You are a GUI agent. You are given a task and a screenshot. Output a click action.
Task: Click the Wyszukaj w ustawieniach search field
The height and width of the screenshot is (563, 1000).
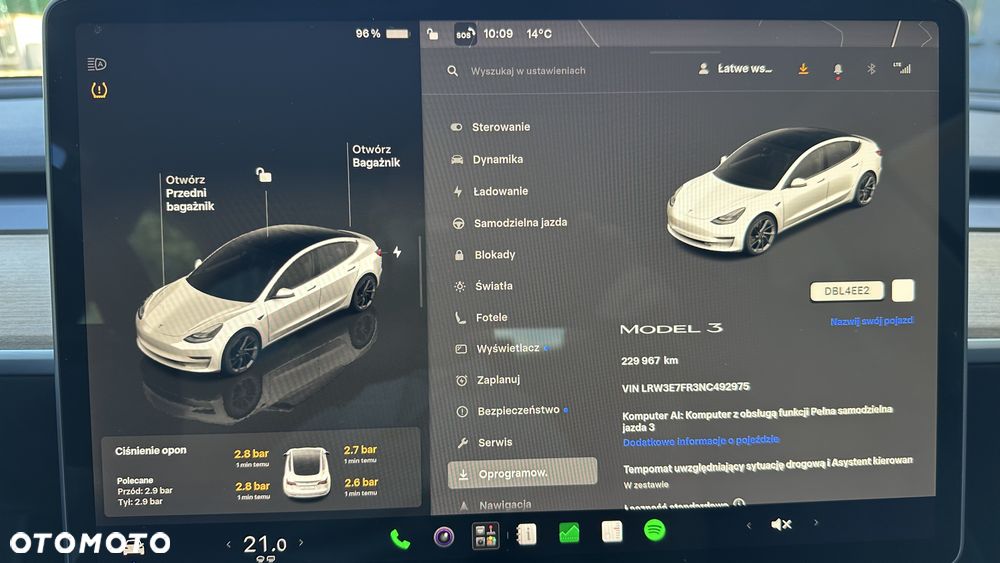[x=528, y=71]
